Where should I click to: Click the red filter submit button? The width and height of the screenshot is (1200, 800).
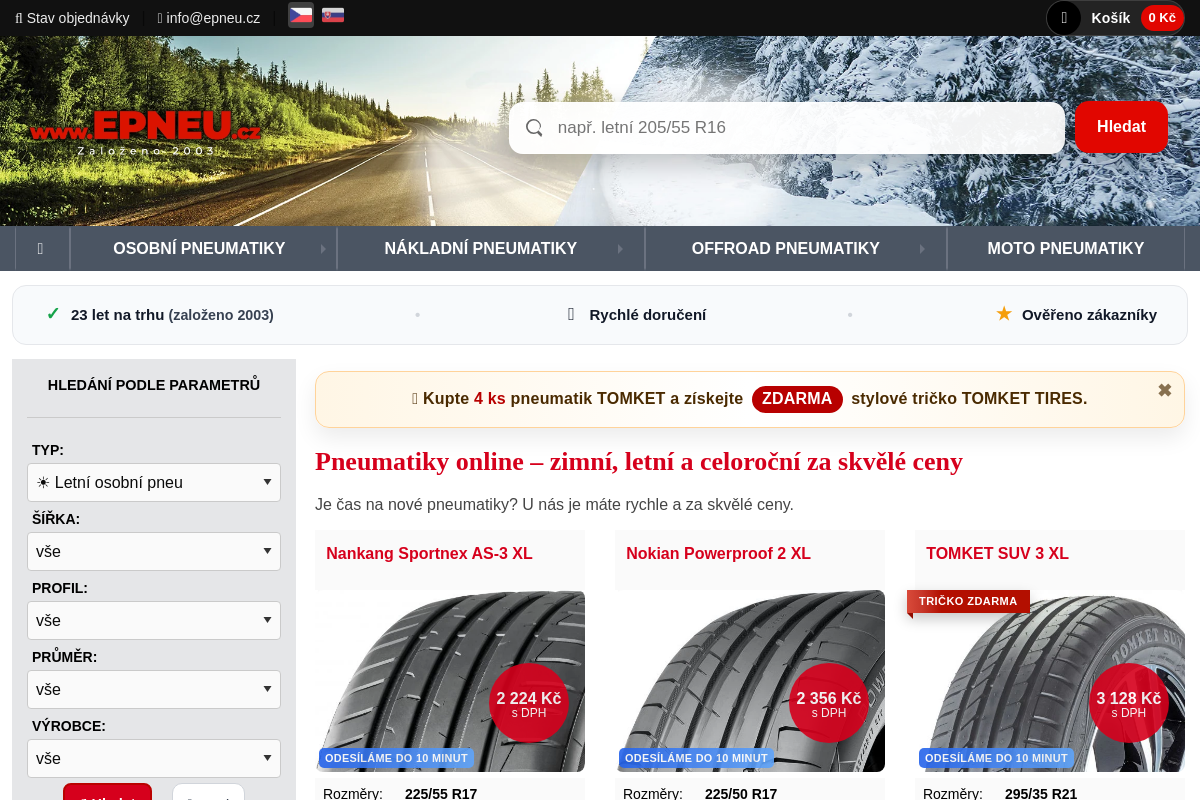(107, 792)
